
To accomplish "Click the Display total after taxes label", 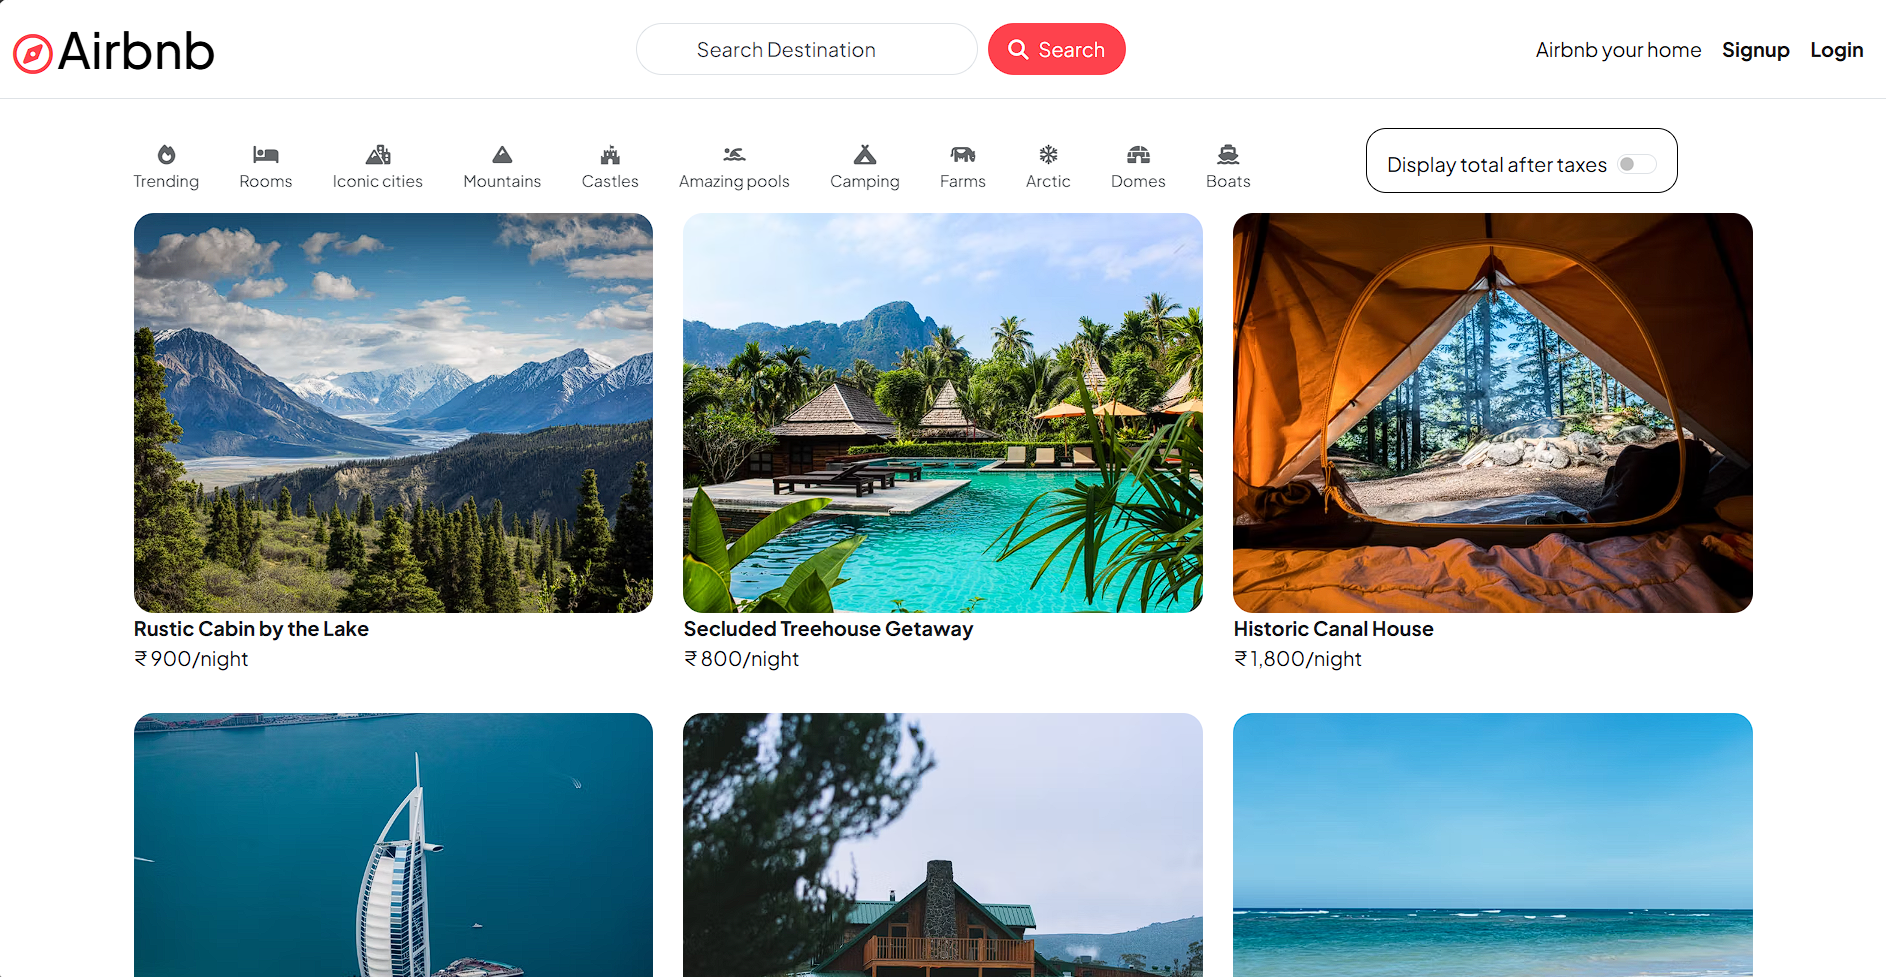I will (1496, 165).
